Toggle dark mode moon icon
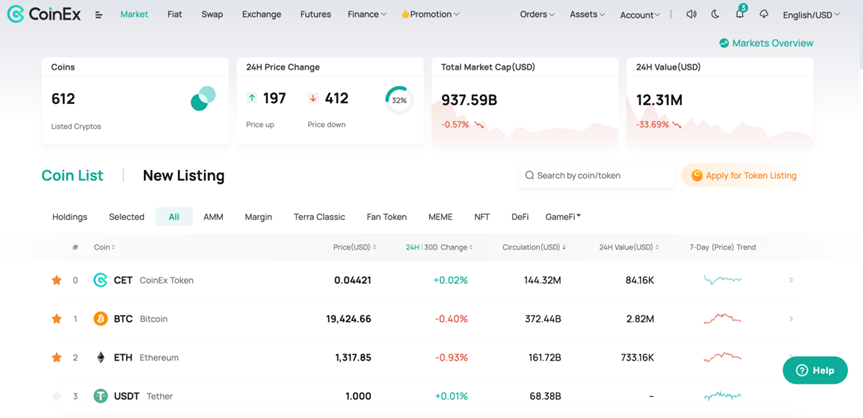 pos(715,14)
